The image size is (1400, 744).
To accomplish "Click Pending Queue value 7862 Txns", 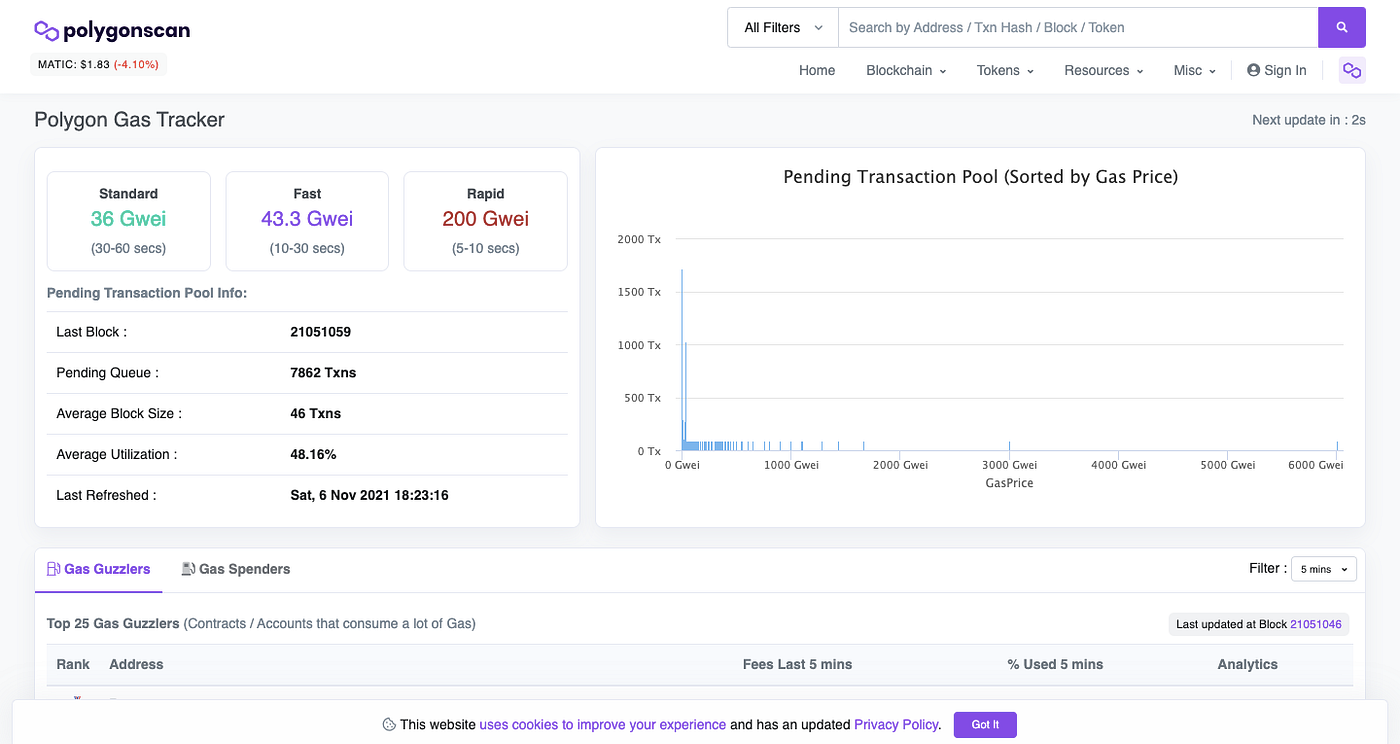I will point(323,373).
